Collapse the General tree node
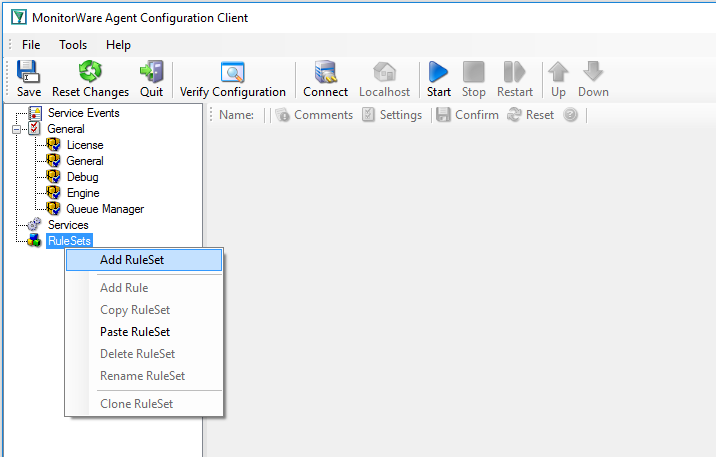 (x=16, y=129)
